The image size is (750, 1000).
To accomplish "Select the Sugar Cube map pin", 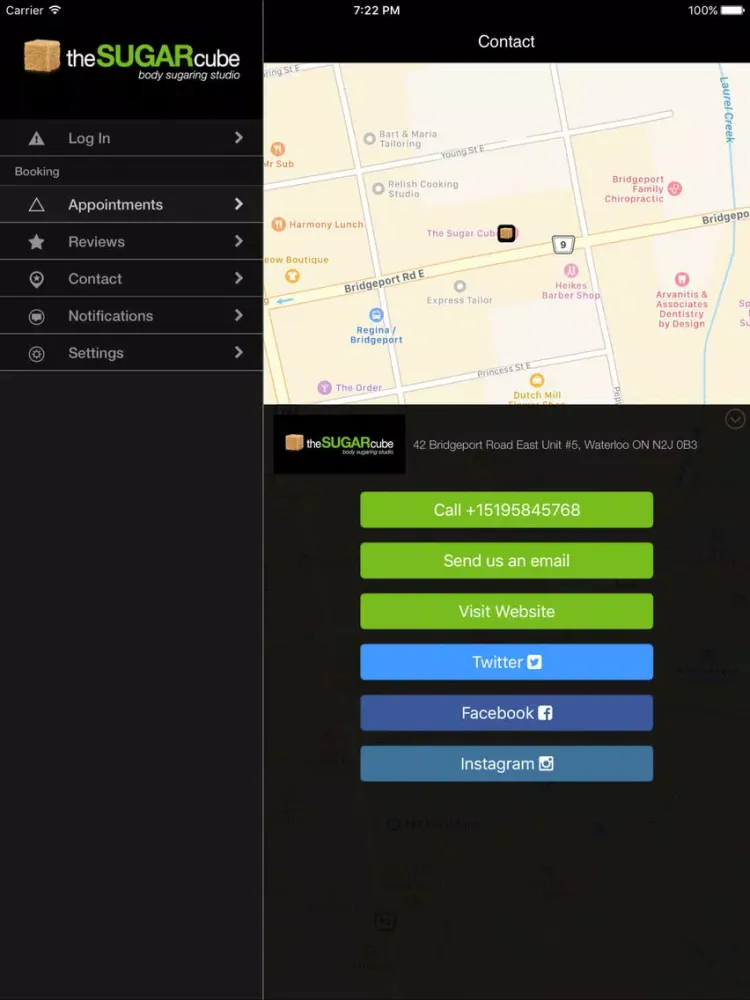I will [x=506, y=233].
